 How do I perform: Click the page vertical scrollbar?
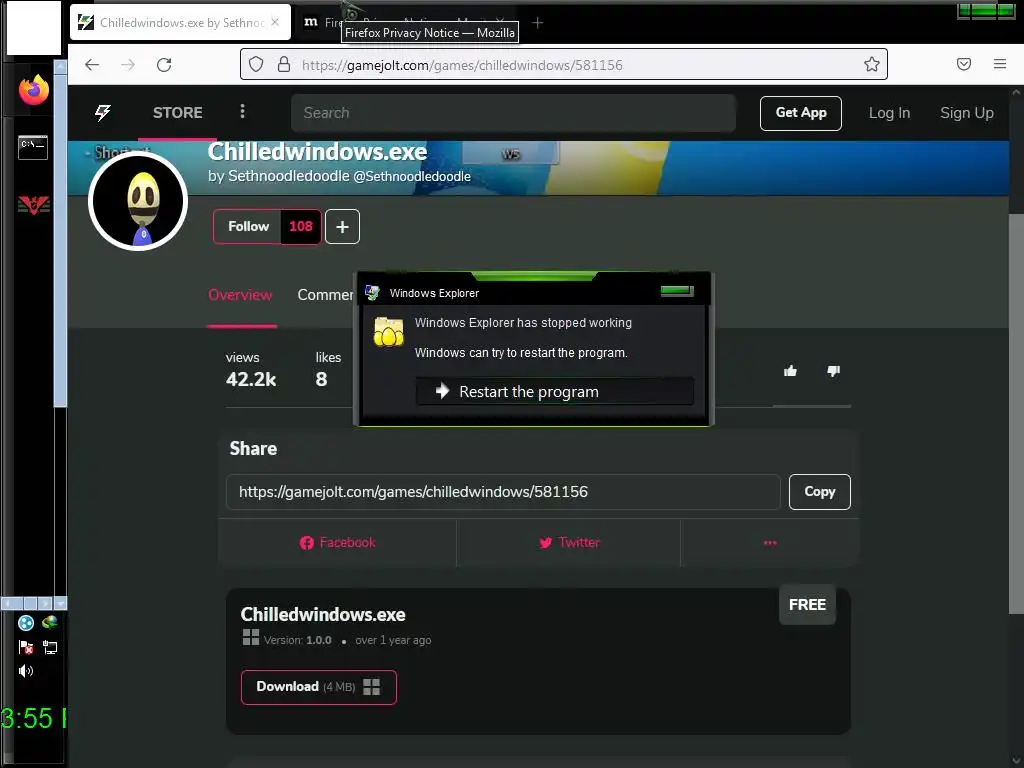[x=1016, y=411]
